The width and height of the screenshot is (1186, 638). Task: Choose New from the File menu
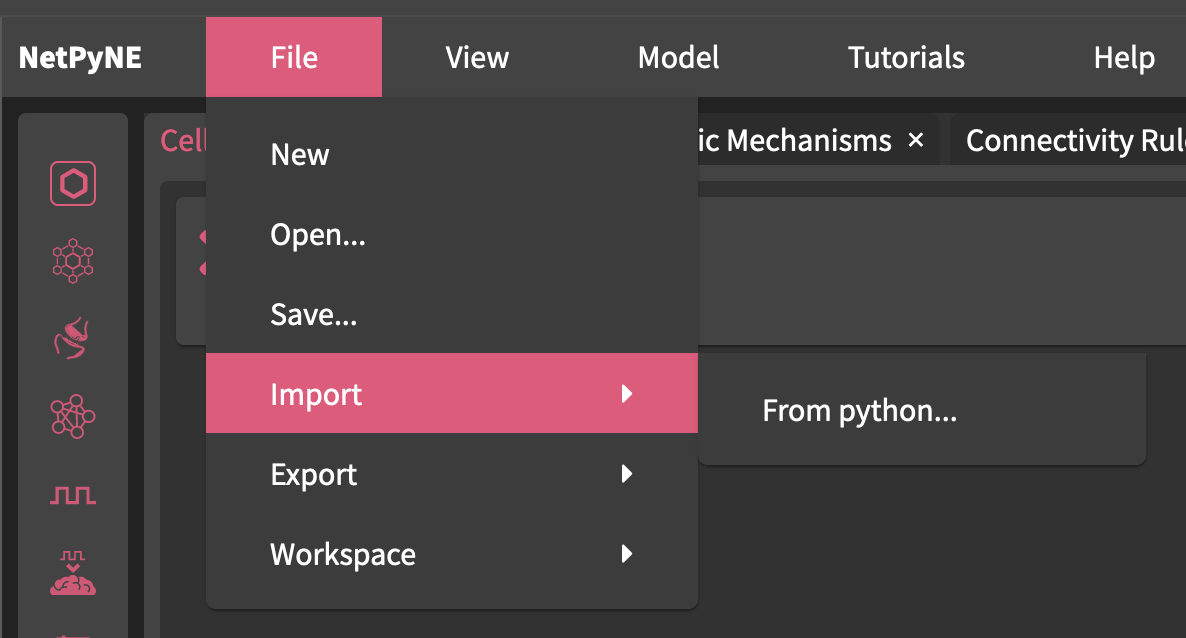(x=300, y=155)
